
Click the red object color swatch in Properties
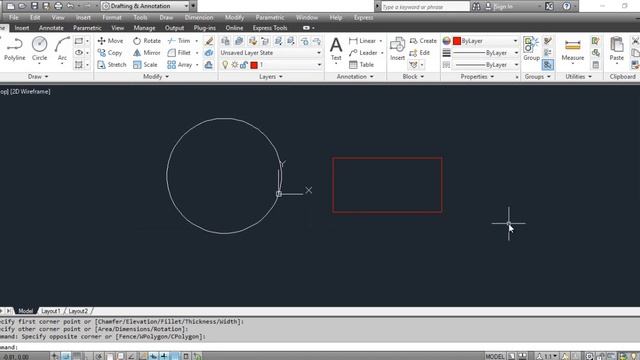(x=457, y=41)
